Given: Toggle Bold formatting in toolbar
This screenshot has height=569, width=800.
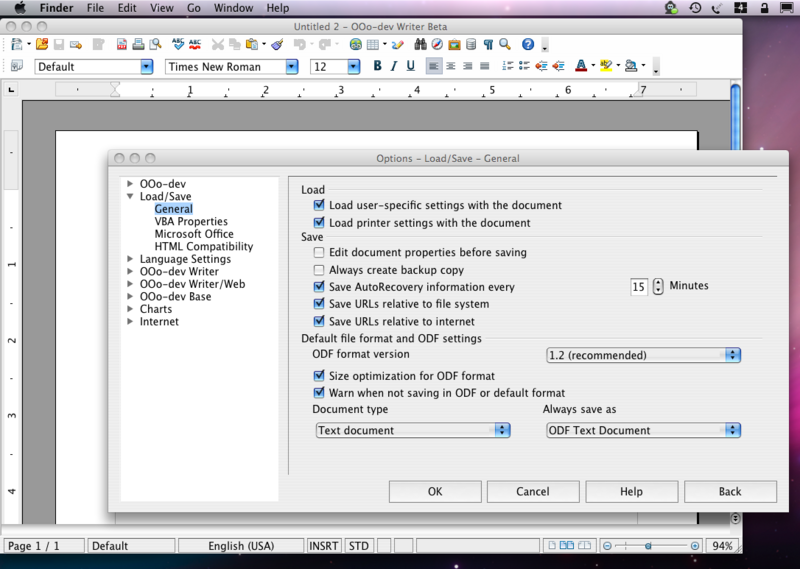Looking at the screenshot, I should (x=378, y=67).
